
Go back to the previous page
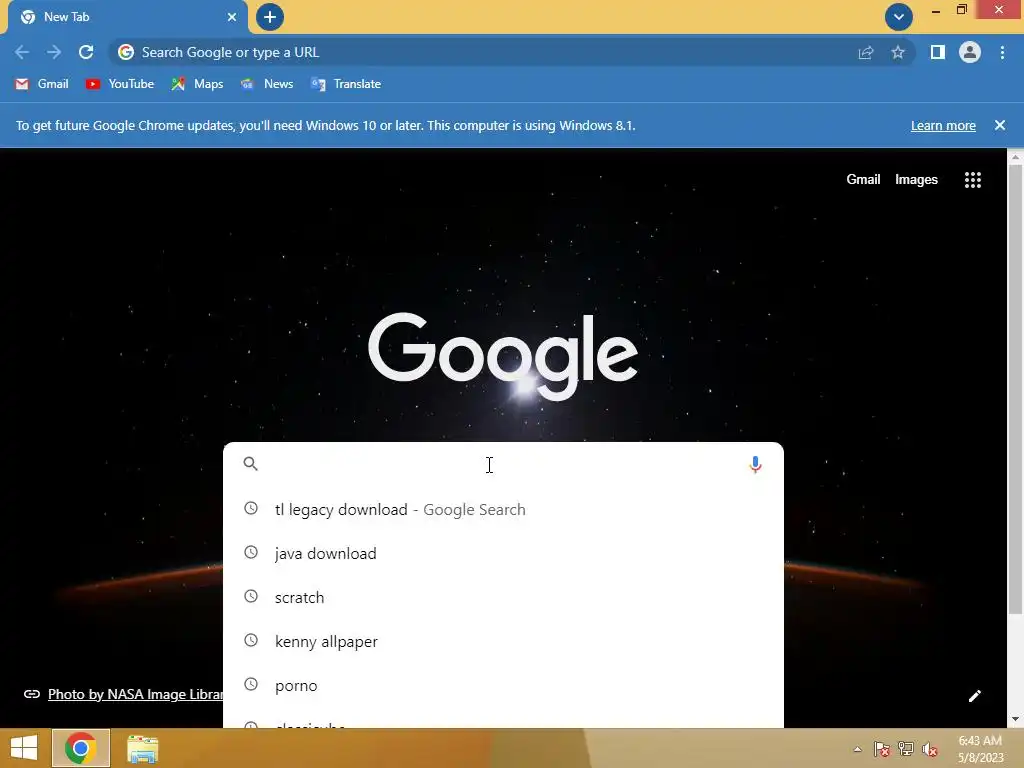coord(22,52)
